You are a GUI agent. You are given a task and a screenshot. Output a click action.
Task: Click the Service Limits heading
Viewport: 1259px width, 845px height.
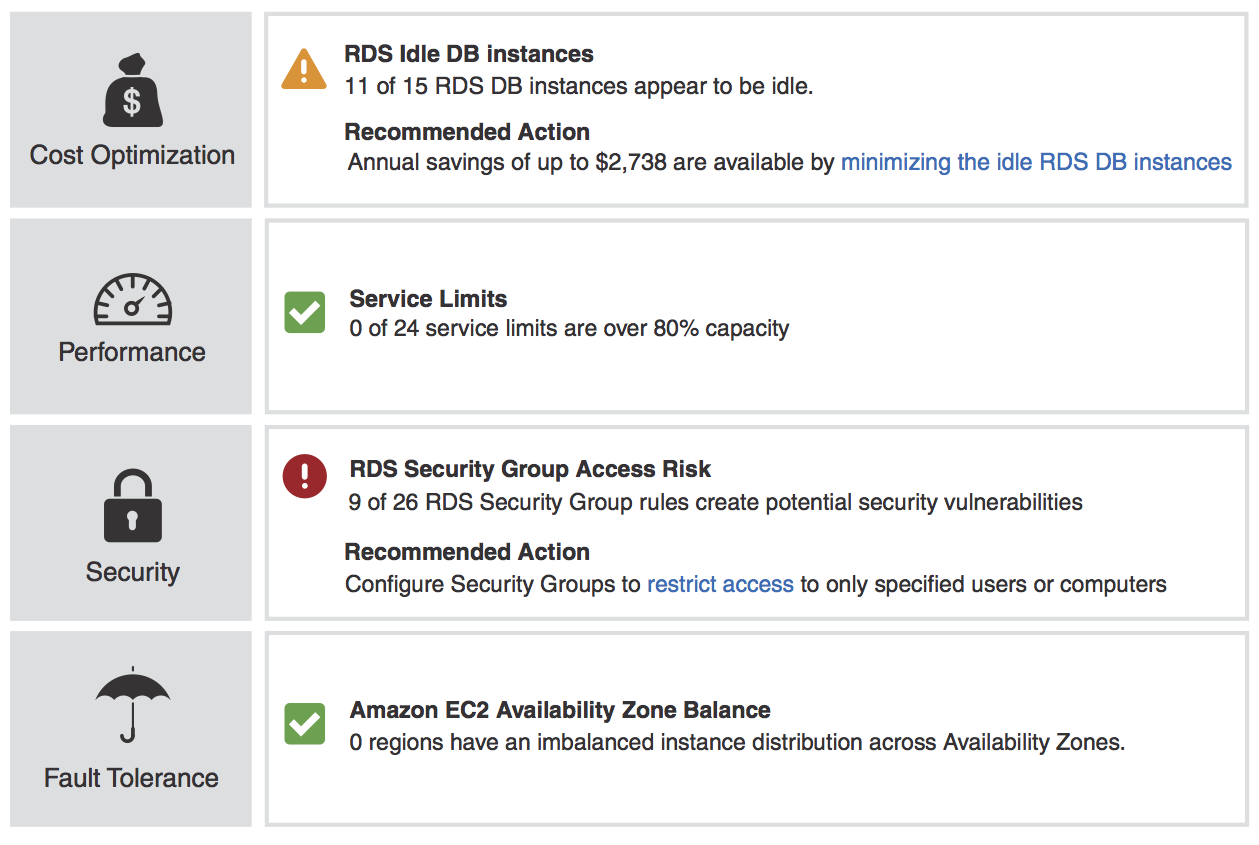(428, 299)
